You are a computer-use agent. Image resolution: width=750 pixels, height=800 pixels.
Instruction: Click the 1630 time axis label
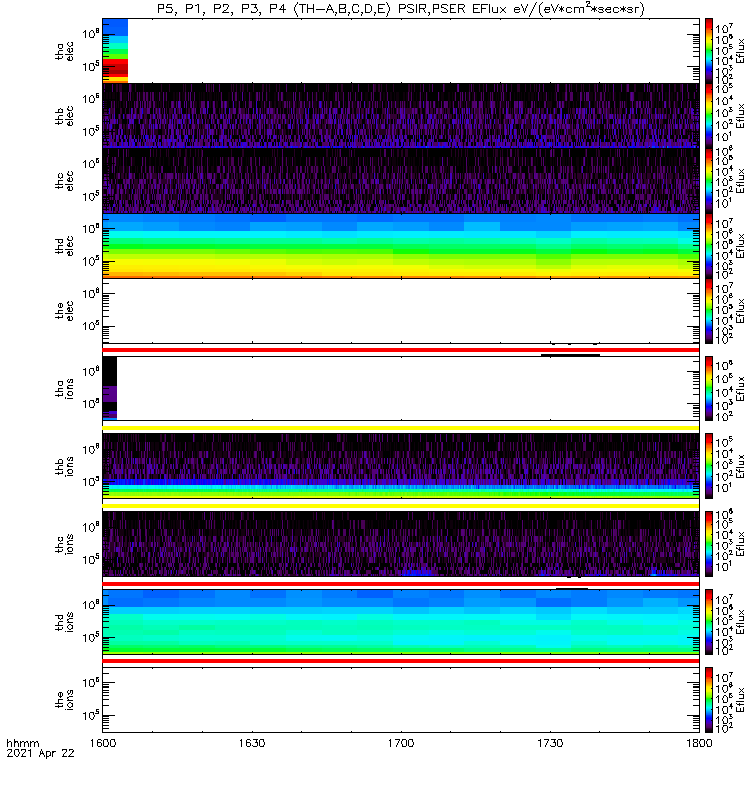point(252,743)
